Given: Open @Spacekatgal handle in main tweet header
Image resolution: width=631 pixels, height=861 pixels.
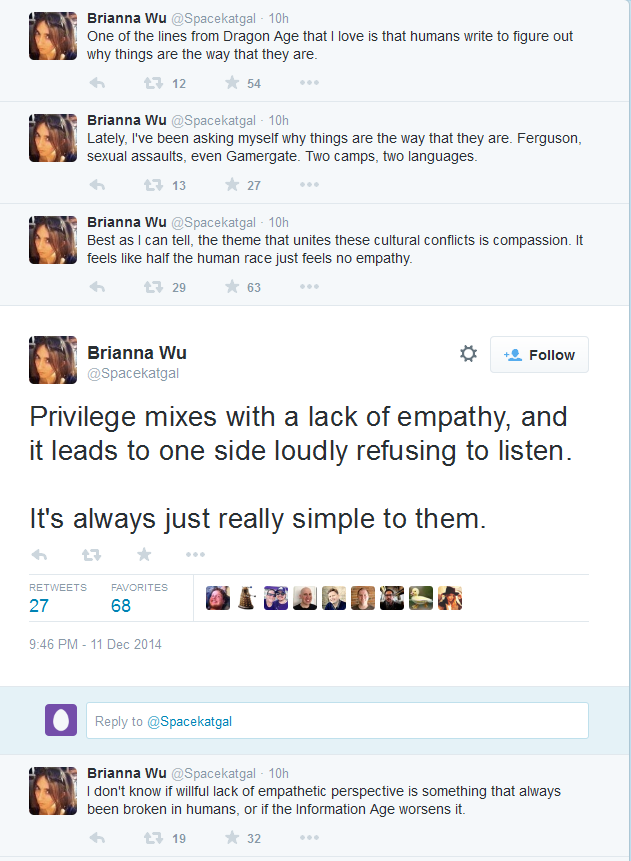Looking at the screenshot, I should point(133,373).
